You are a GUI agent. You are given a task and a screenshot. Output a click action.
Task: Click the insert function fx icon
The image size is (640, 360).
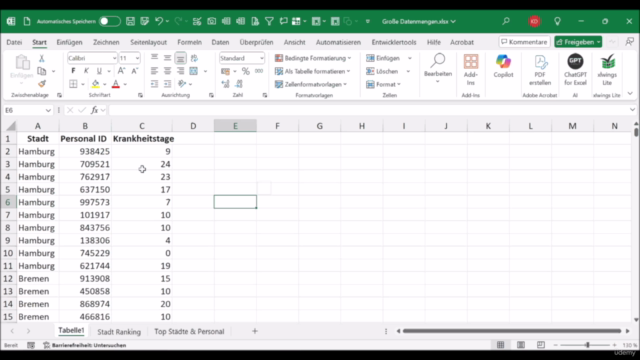[94, 110]
